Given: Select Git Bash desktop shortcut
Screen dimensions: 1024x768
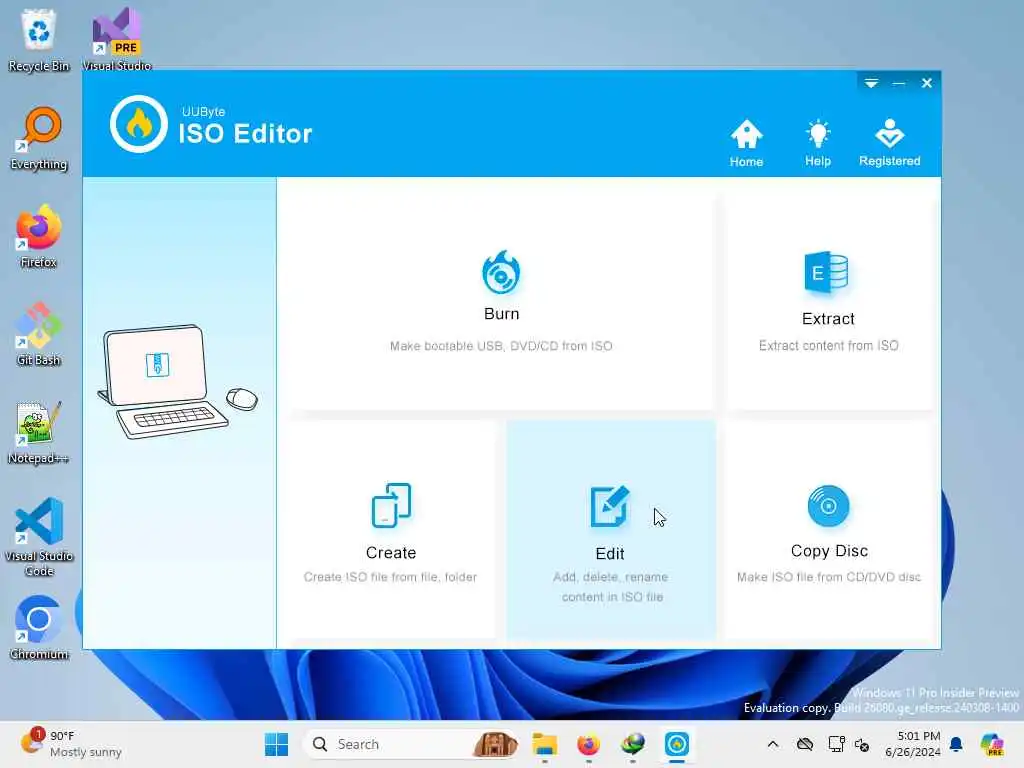Looking at the screenshot, I should 39,334.
